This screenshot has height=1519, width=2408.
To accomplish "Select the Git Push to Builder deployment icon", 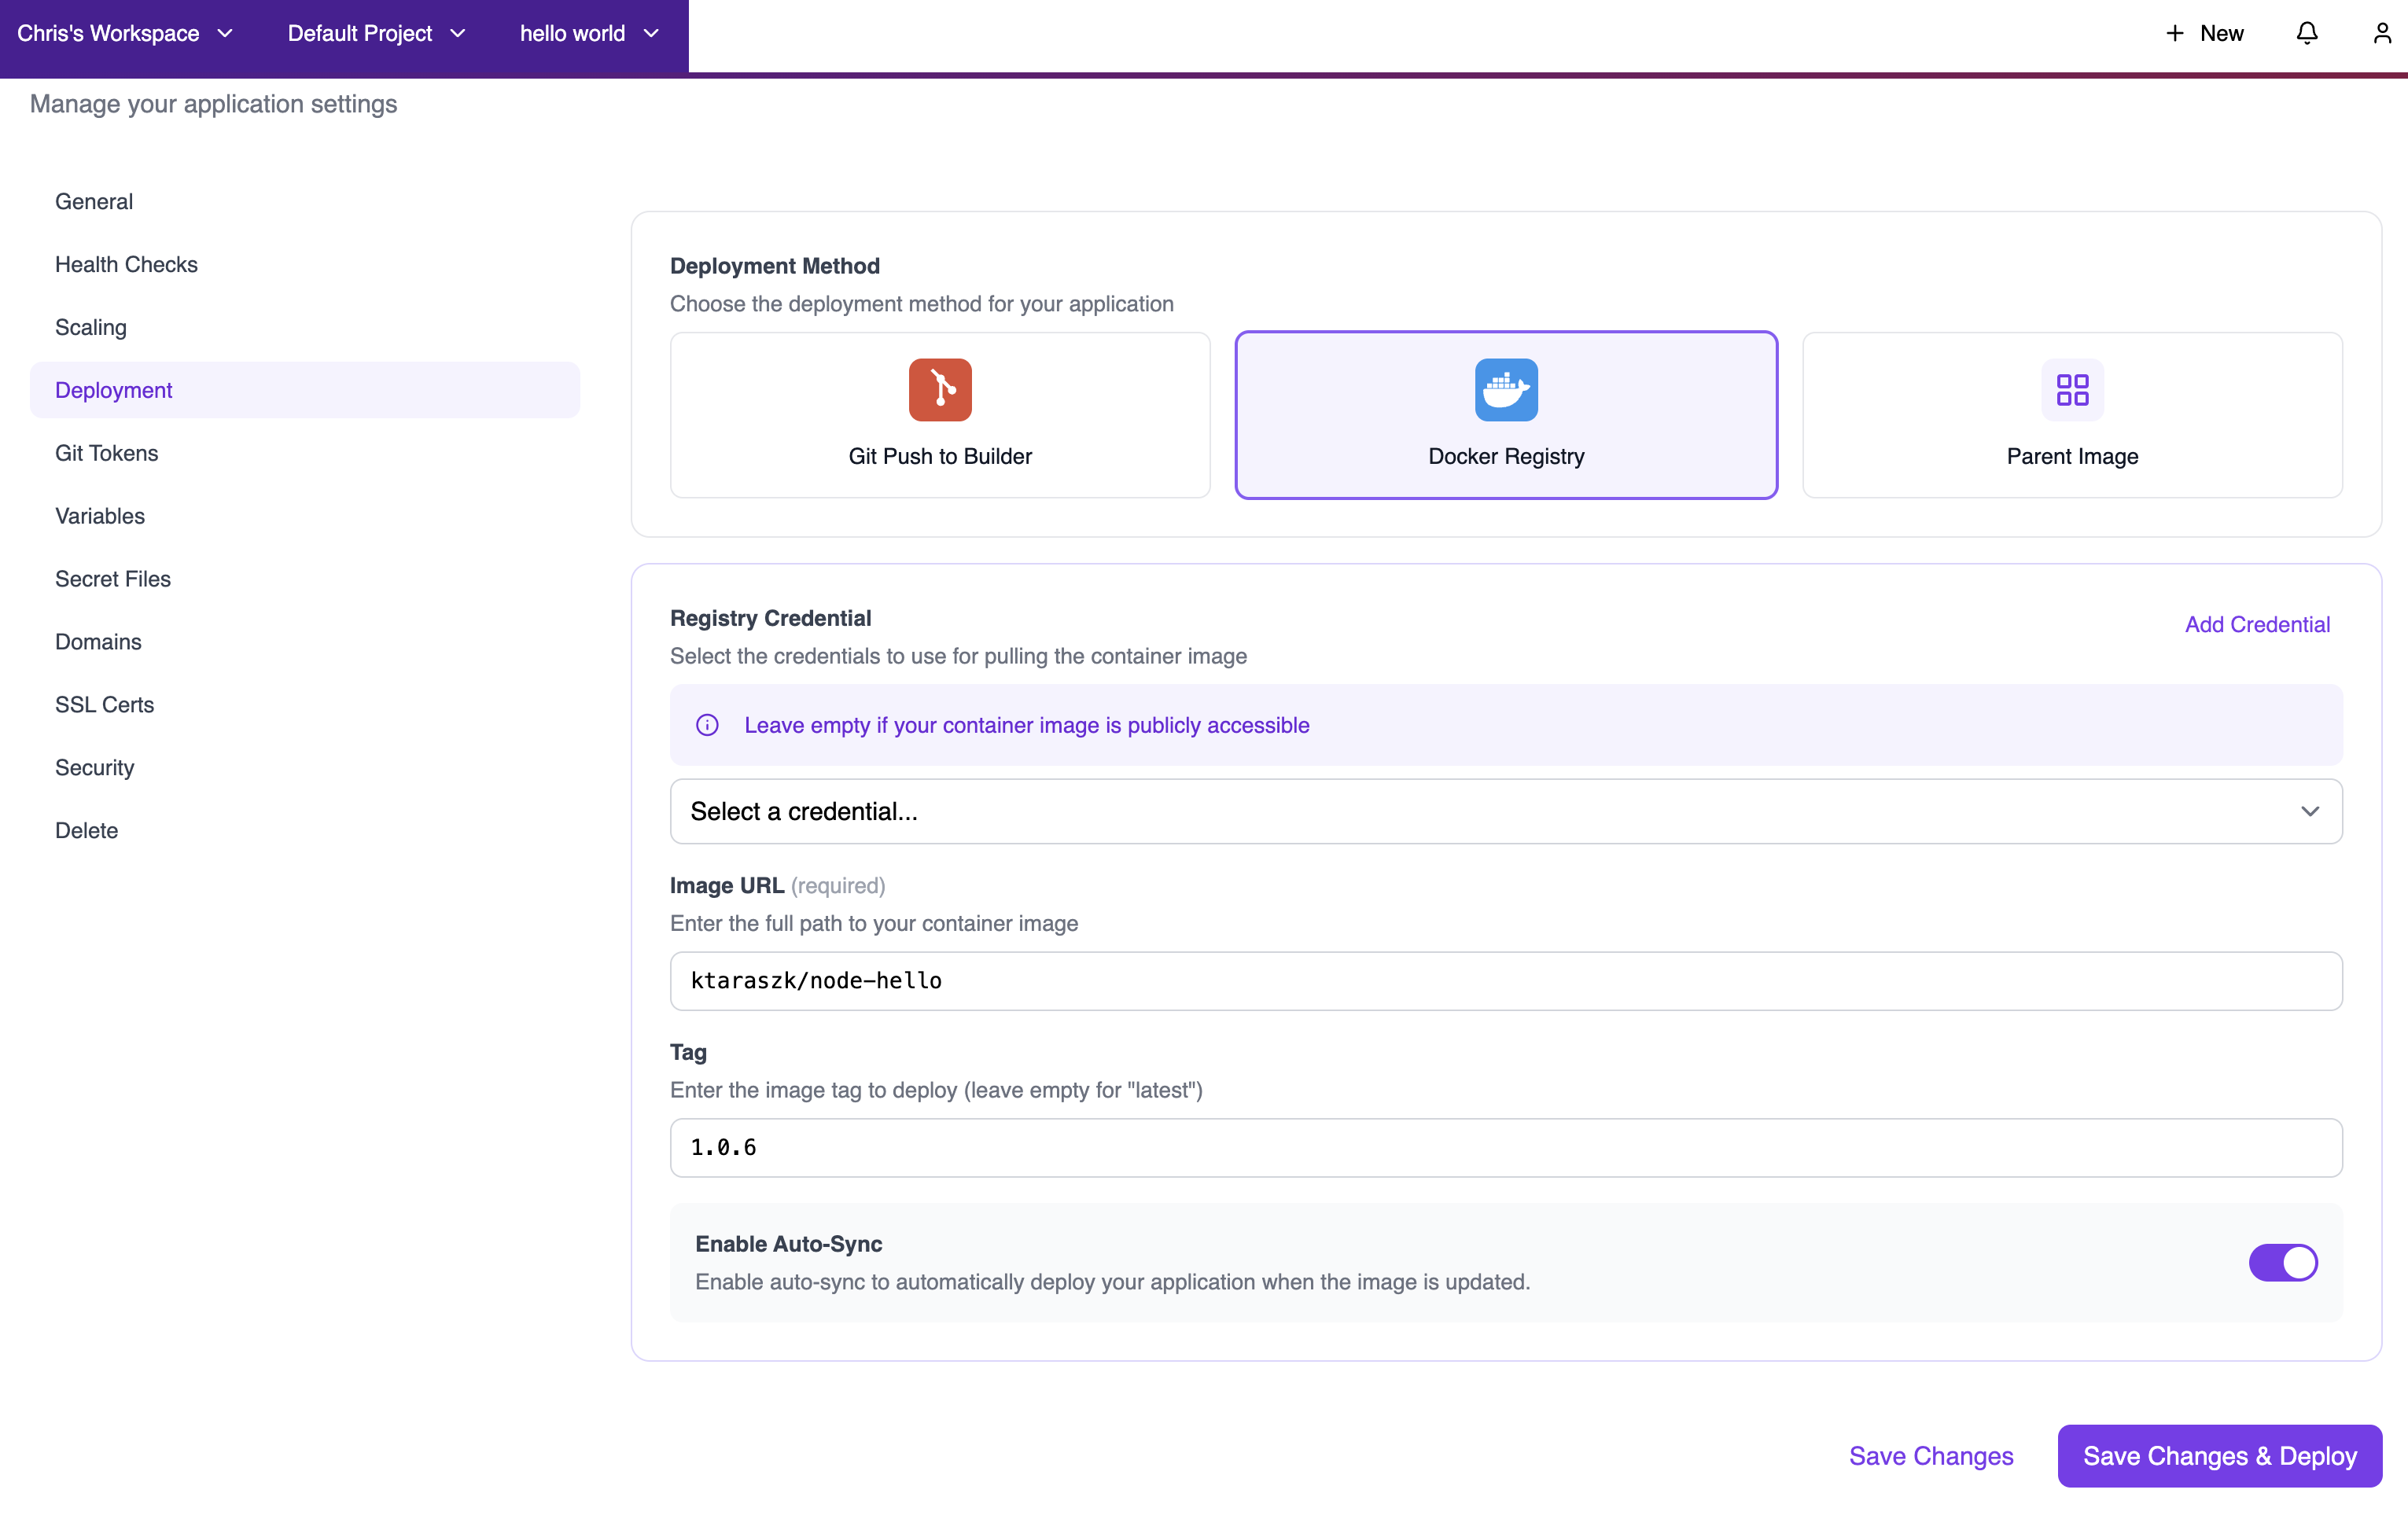I will click(x=939, y=390).
